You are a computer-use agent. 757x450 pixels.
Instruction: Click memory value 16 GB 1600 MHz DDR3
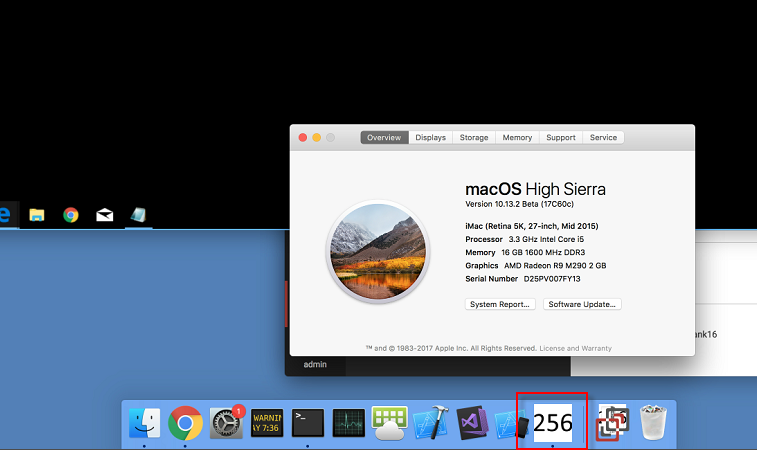coord(543,253)
